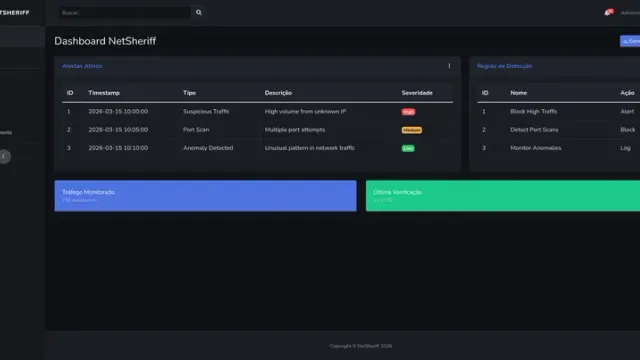Click the Descrição column header

pyautogui.click(x=278, y=93)
